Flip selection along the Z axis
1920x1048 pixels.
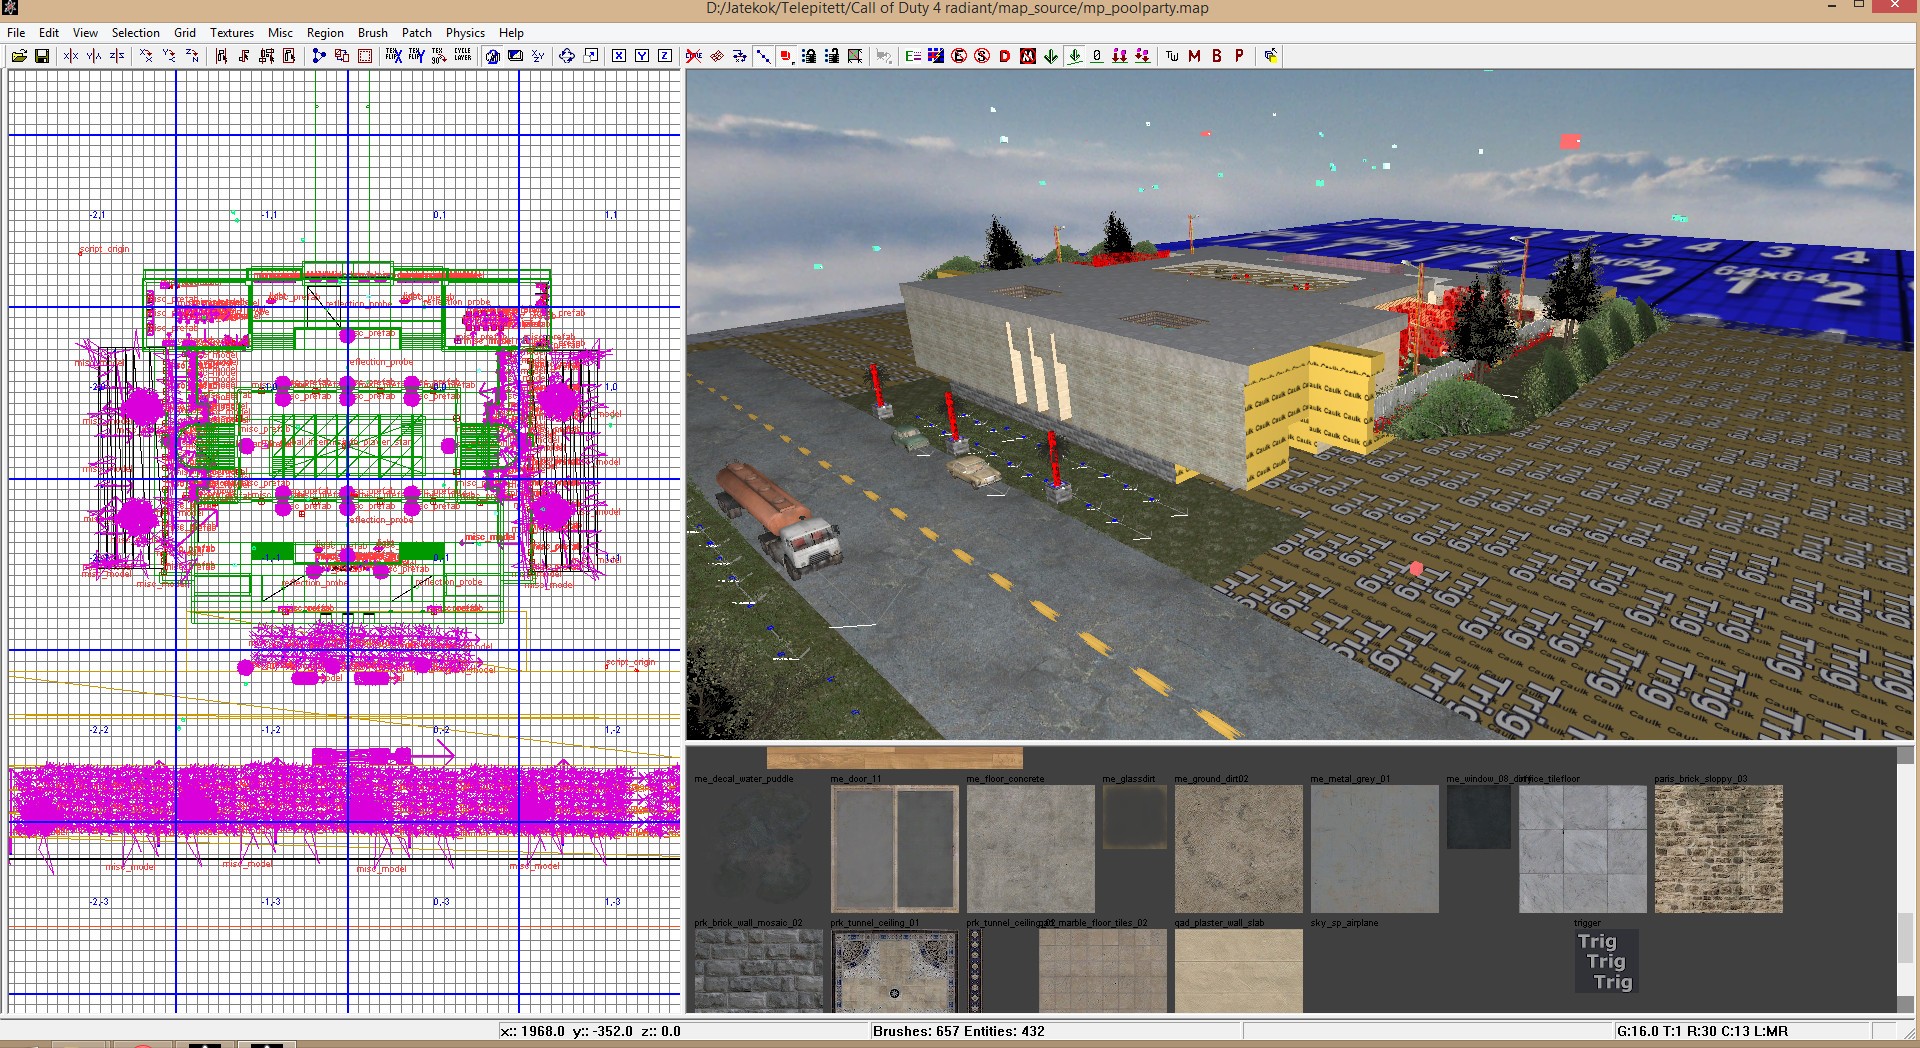pos(117,56)
